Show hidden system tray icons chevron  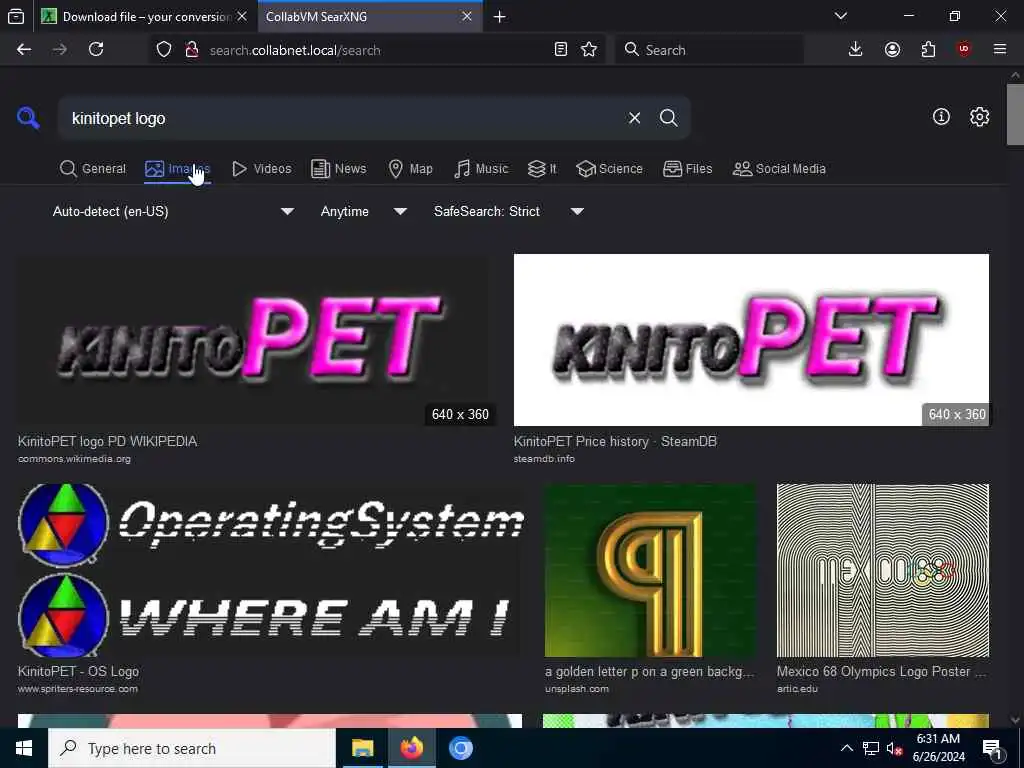(x=846, y=748)
